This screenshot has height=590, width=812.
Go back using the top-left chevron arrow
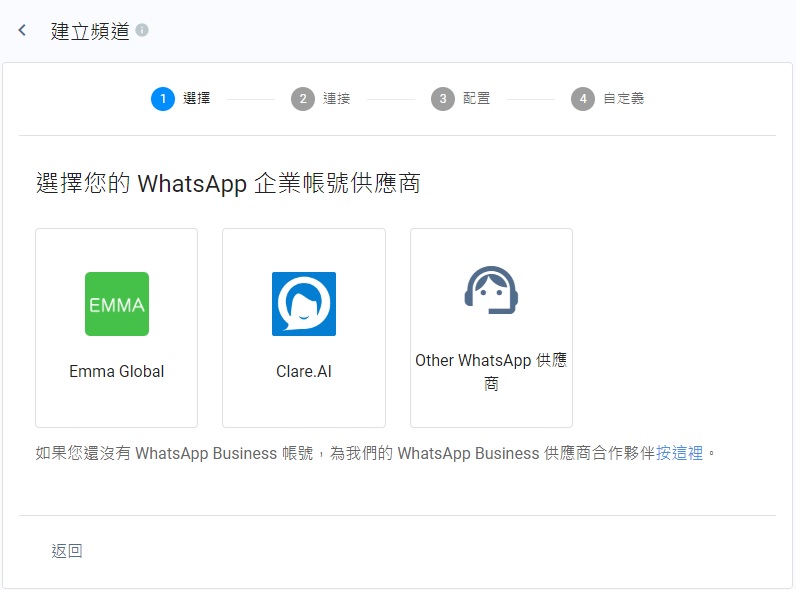[22, 30]
